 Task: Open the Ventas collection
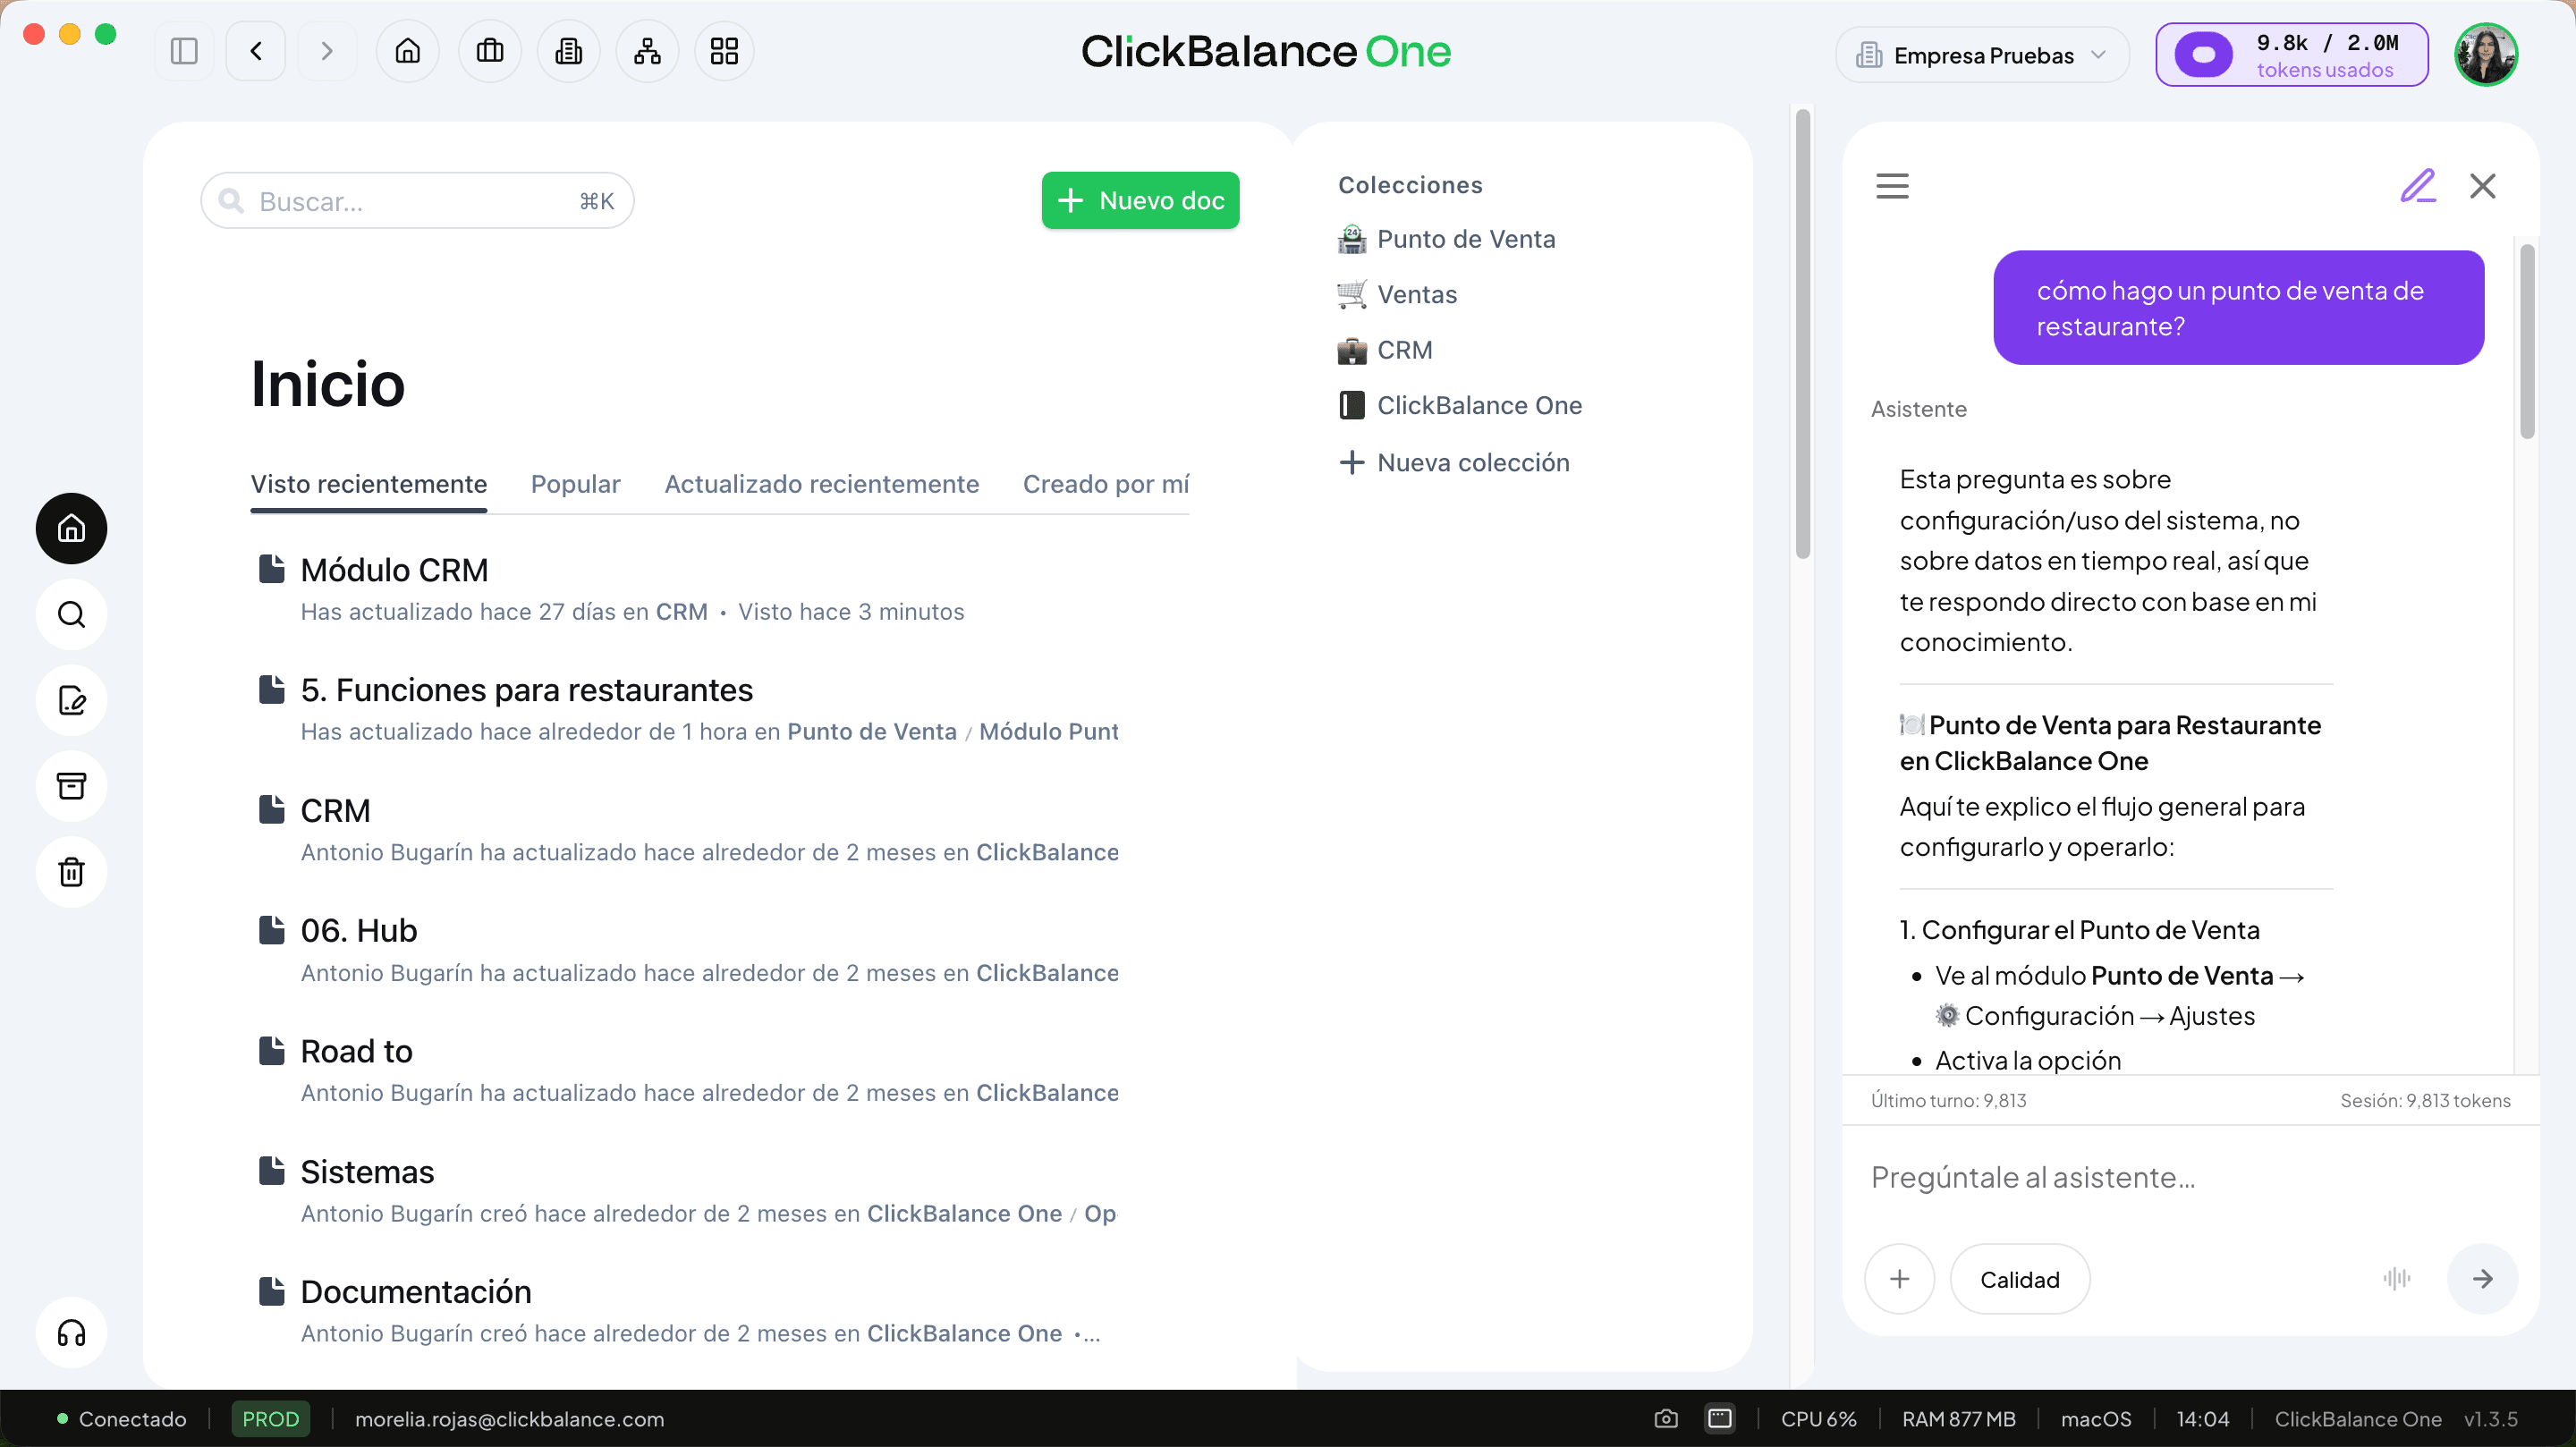click(1398, 295)
